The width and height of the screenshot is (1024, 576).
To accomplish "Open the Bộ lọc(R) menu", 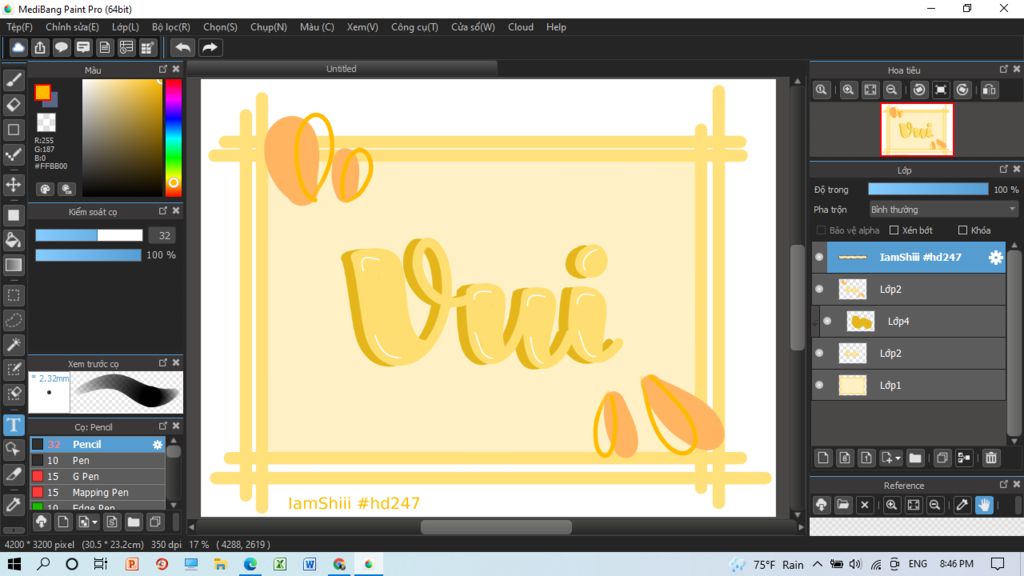I will click(171, 27).
